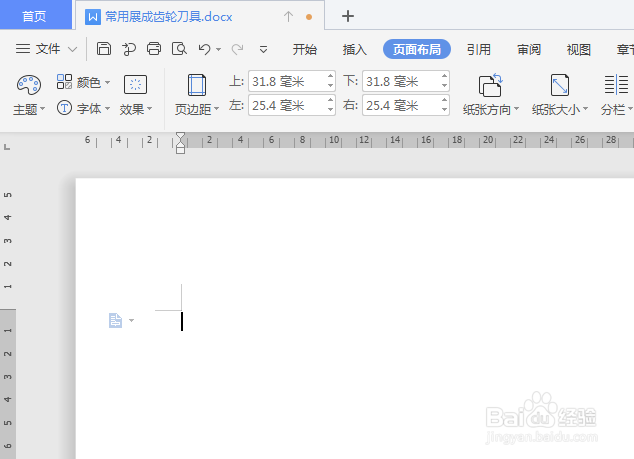Decrease the right margin with down stepper

[444, 110]
